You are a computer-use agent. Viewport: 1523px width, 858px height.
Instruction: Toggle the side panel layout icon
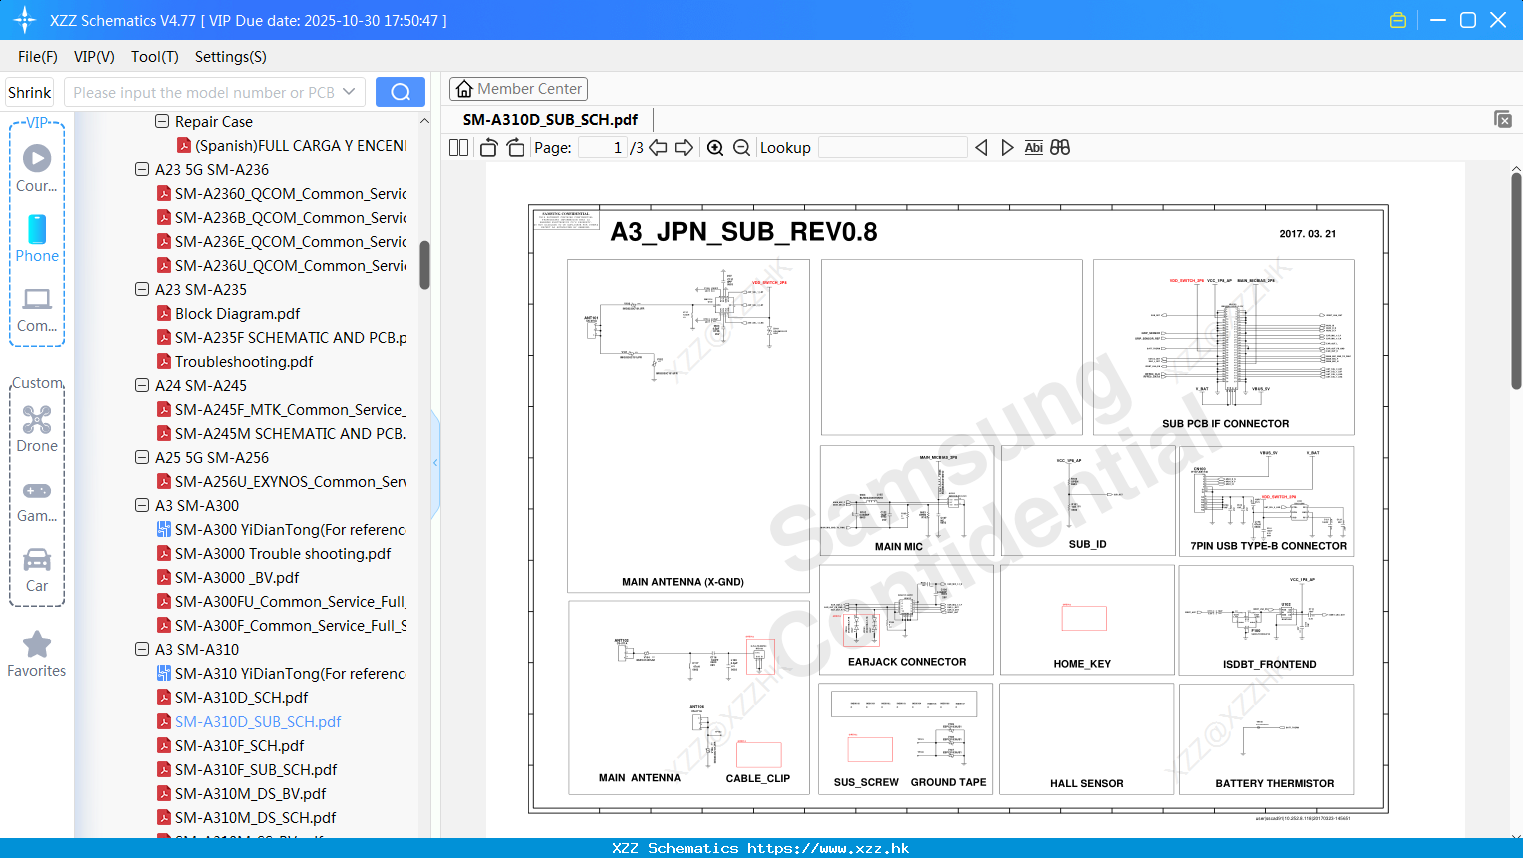point(458,148)
